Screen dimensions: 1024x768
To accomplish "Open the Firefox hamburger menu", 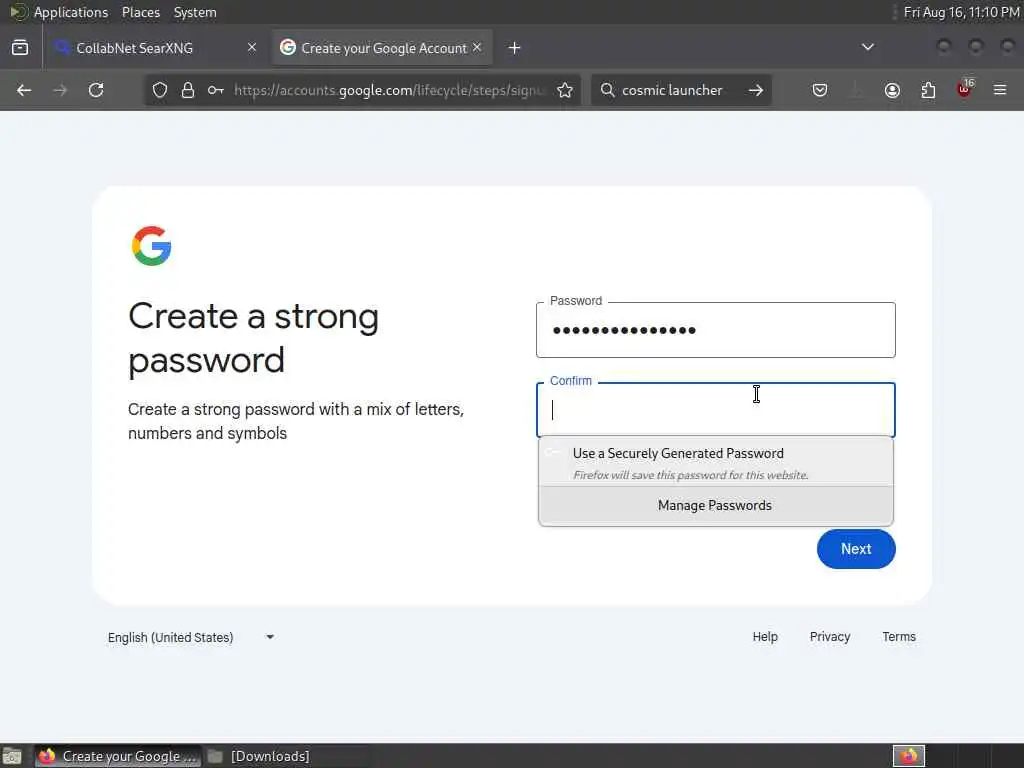I will (1000, 90).
